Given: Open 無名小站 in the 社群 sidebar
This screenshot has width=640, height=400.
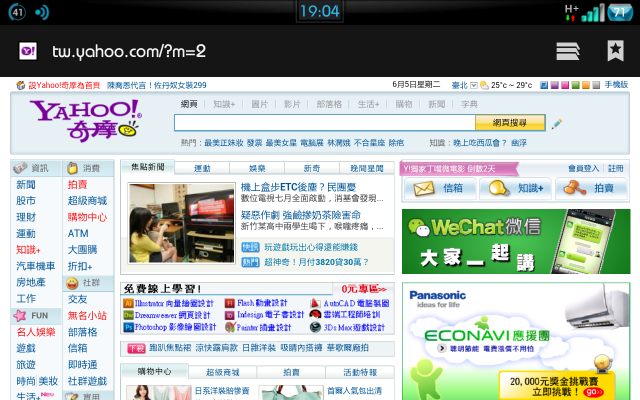Looking at the screenshot, I should (87, 316).
